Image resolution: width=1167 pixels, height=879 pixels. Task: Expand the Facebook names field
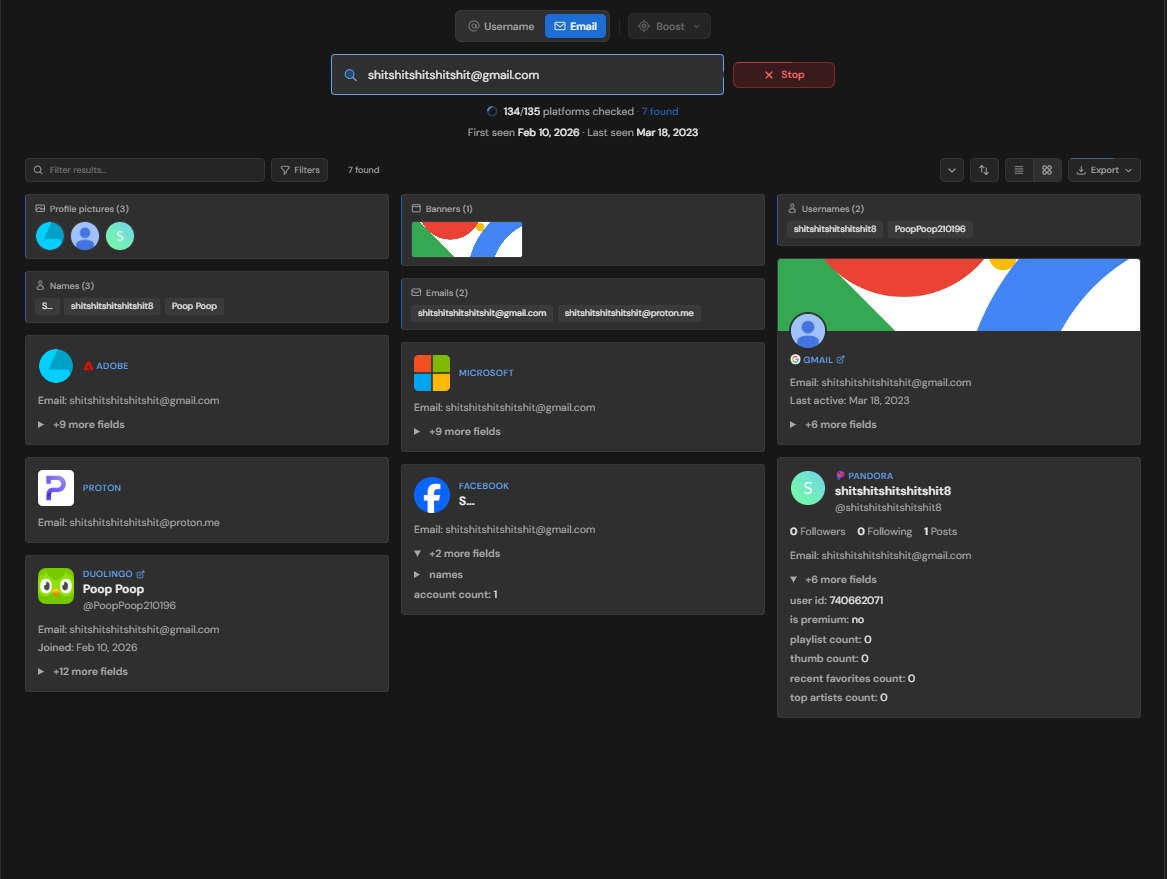pyautogui.click(x=438, y=575)
